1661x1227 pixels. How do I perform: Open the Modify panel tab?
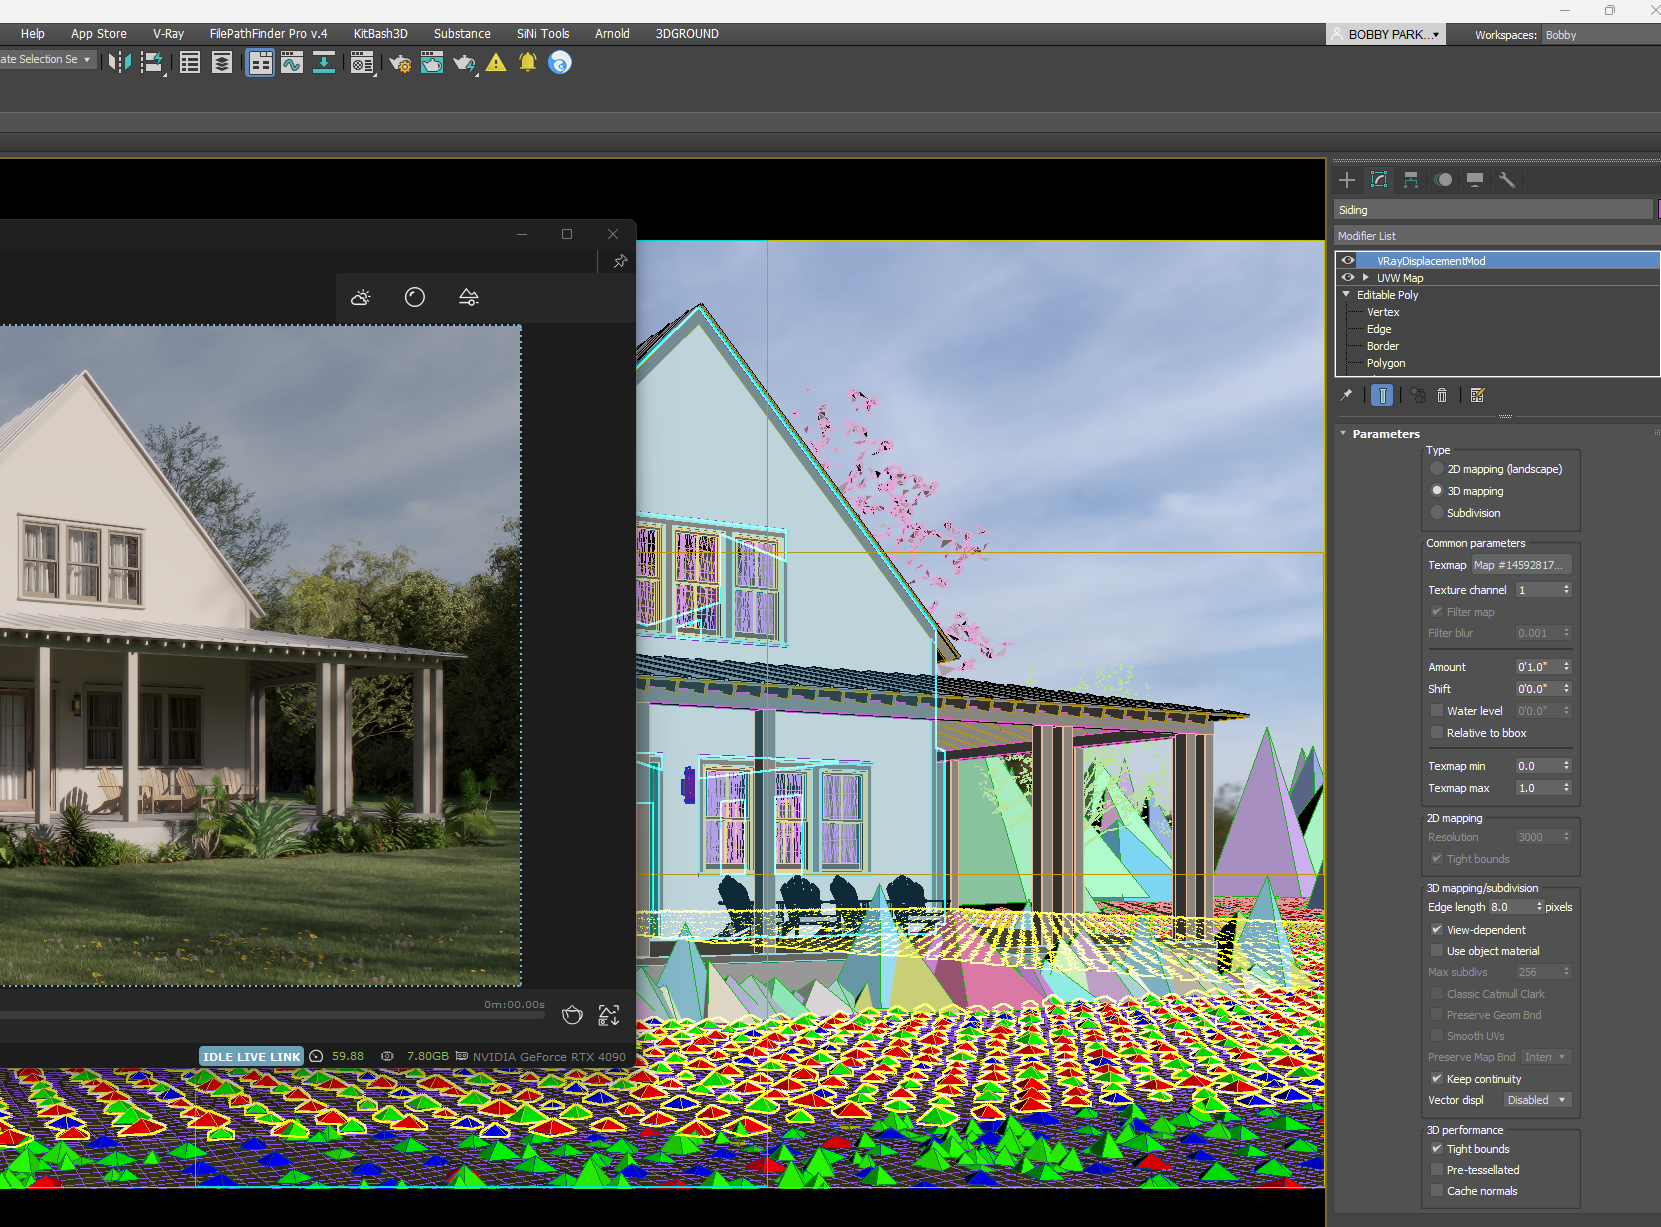click(1379, 180)
